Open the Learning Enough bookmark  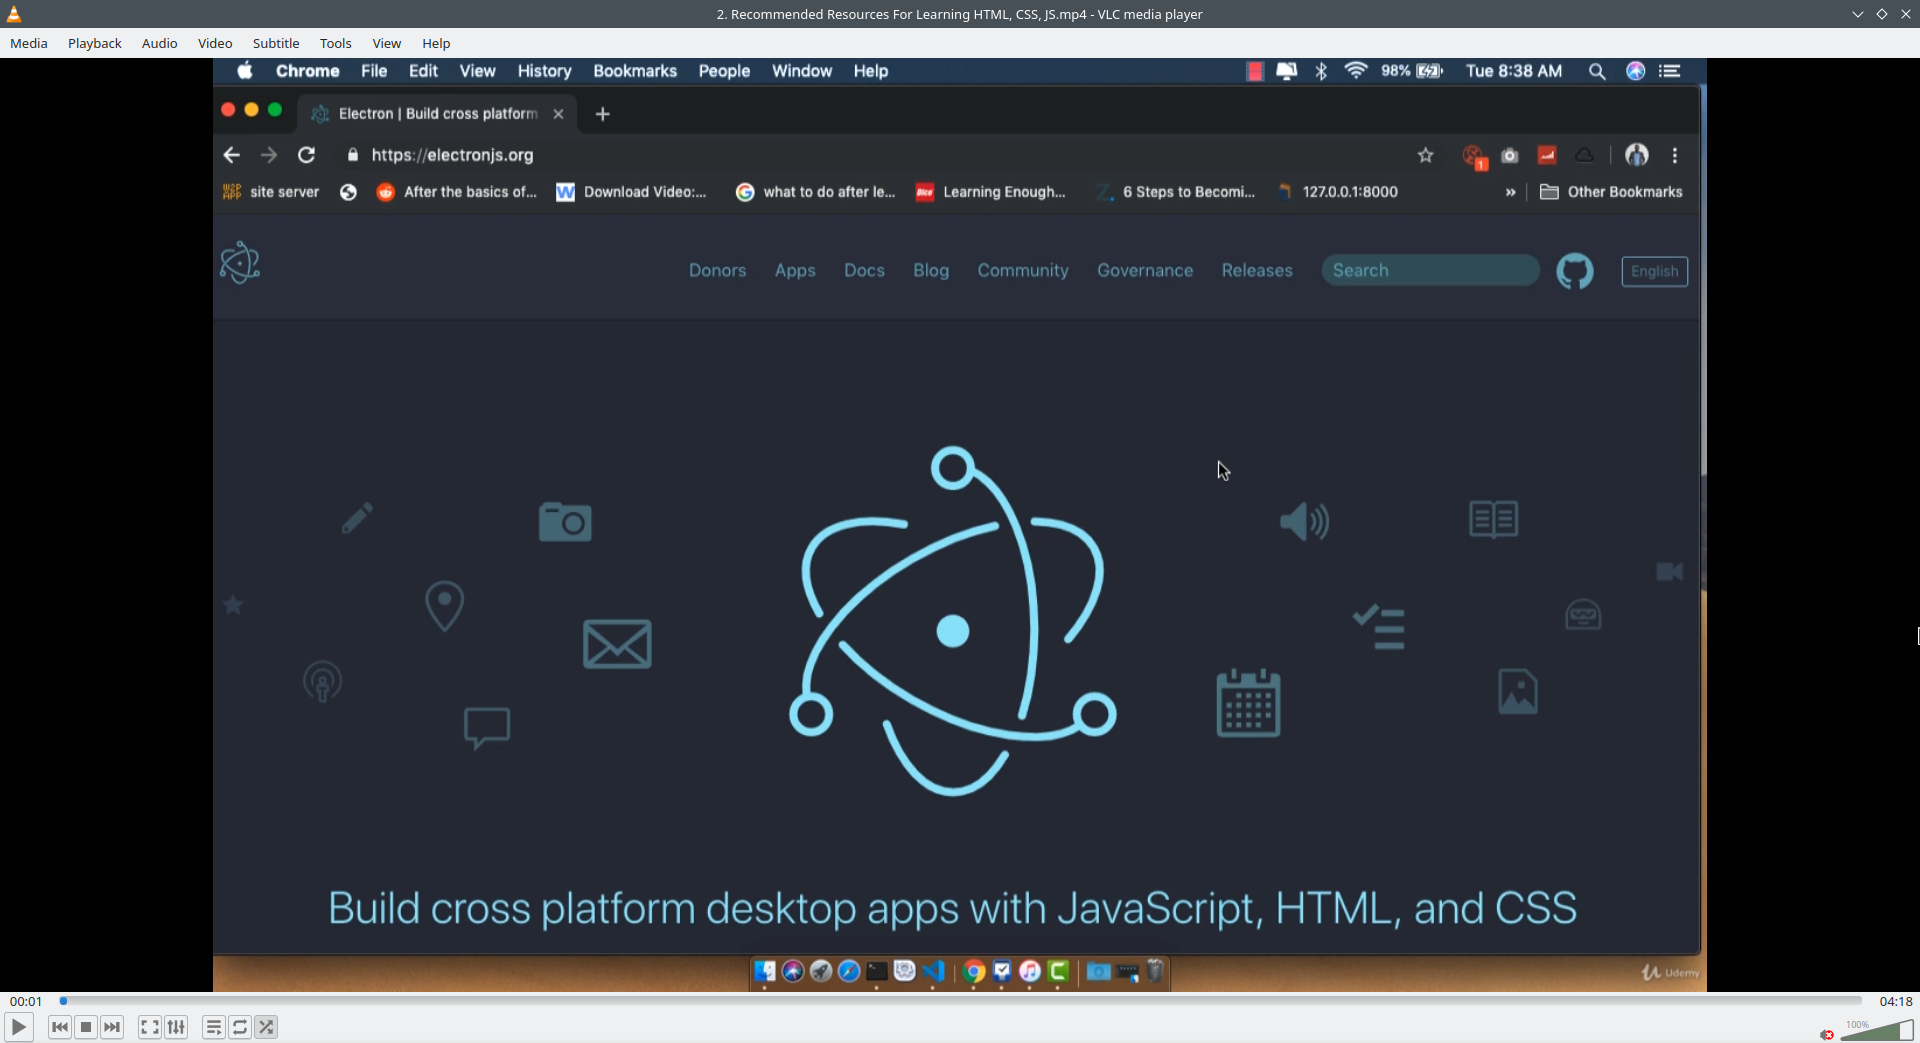coord(991,192)
